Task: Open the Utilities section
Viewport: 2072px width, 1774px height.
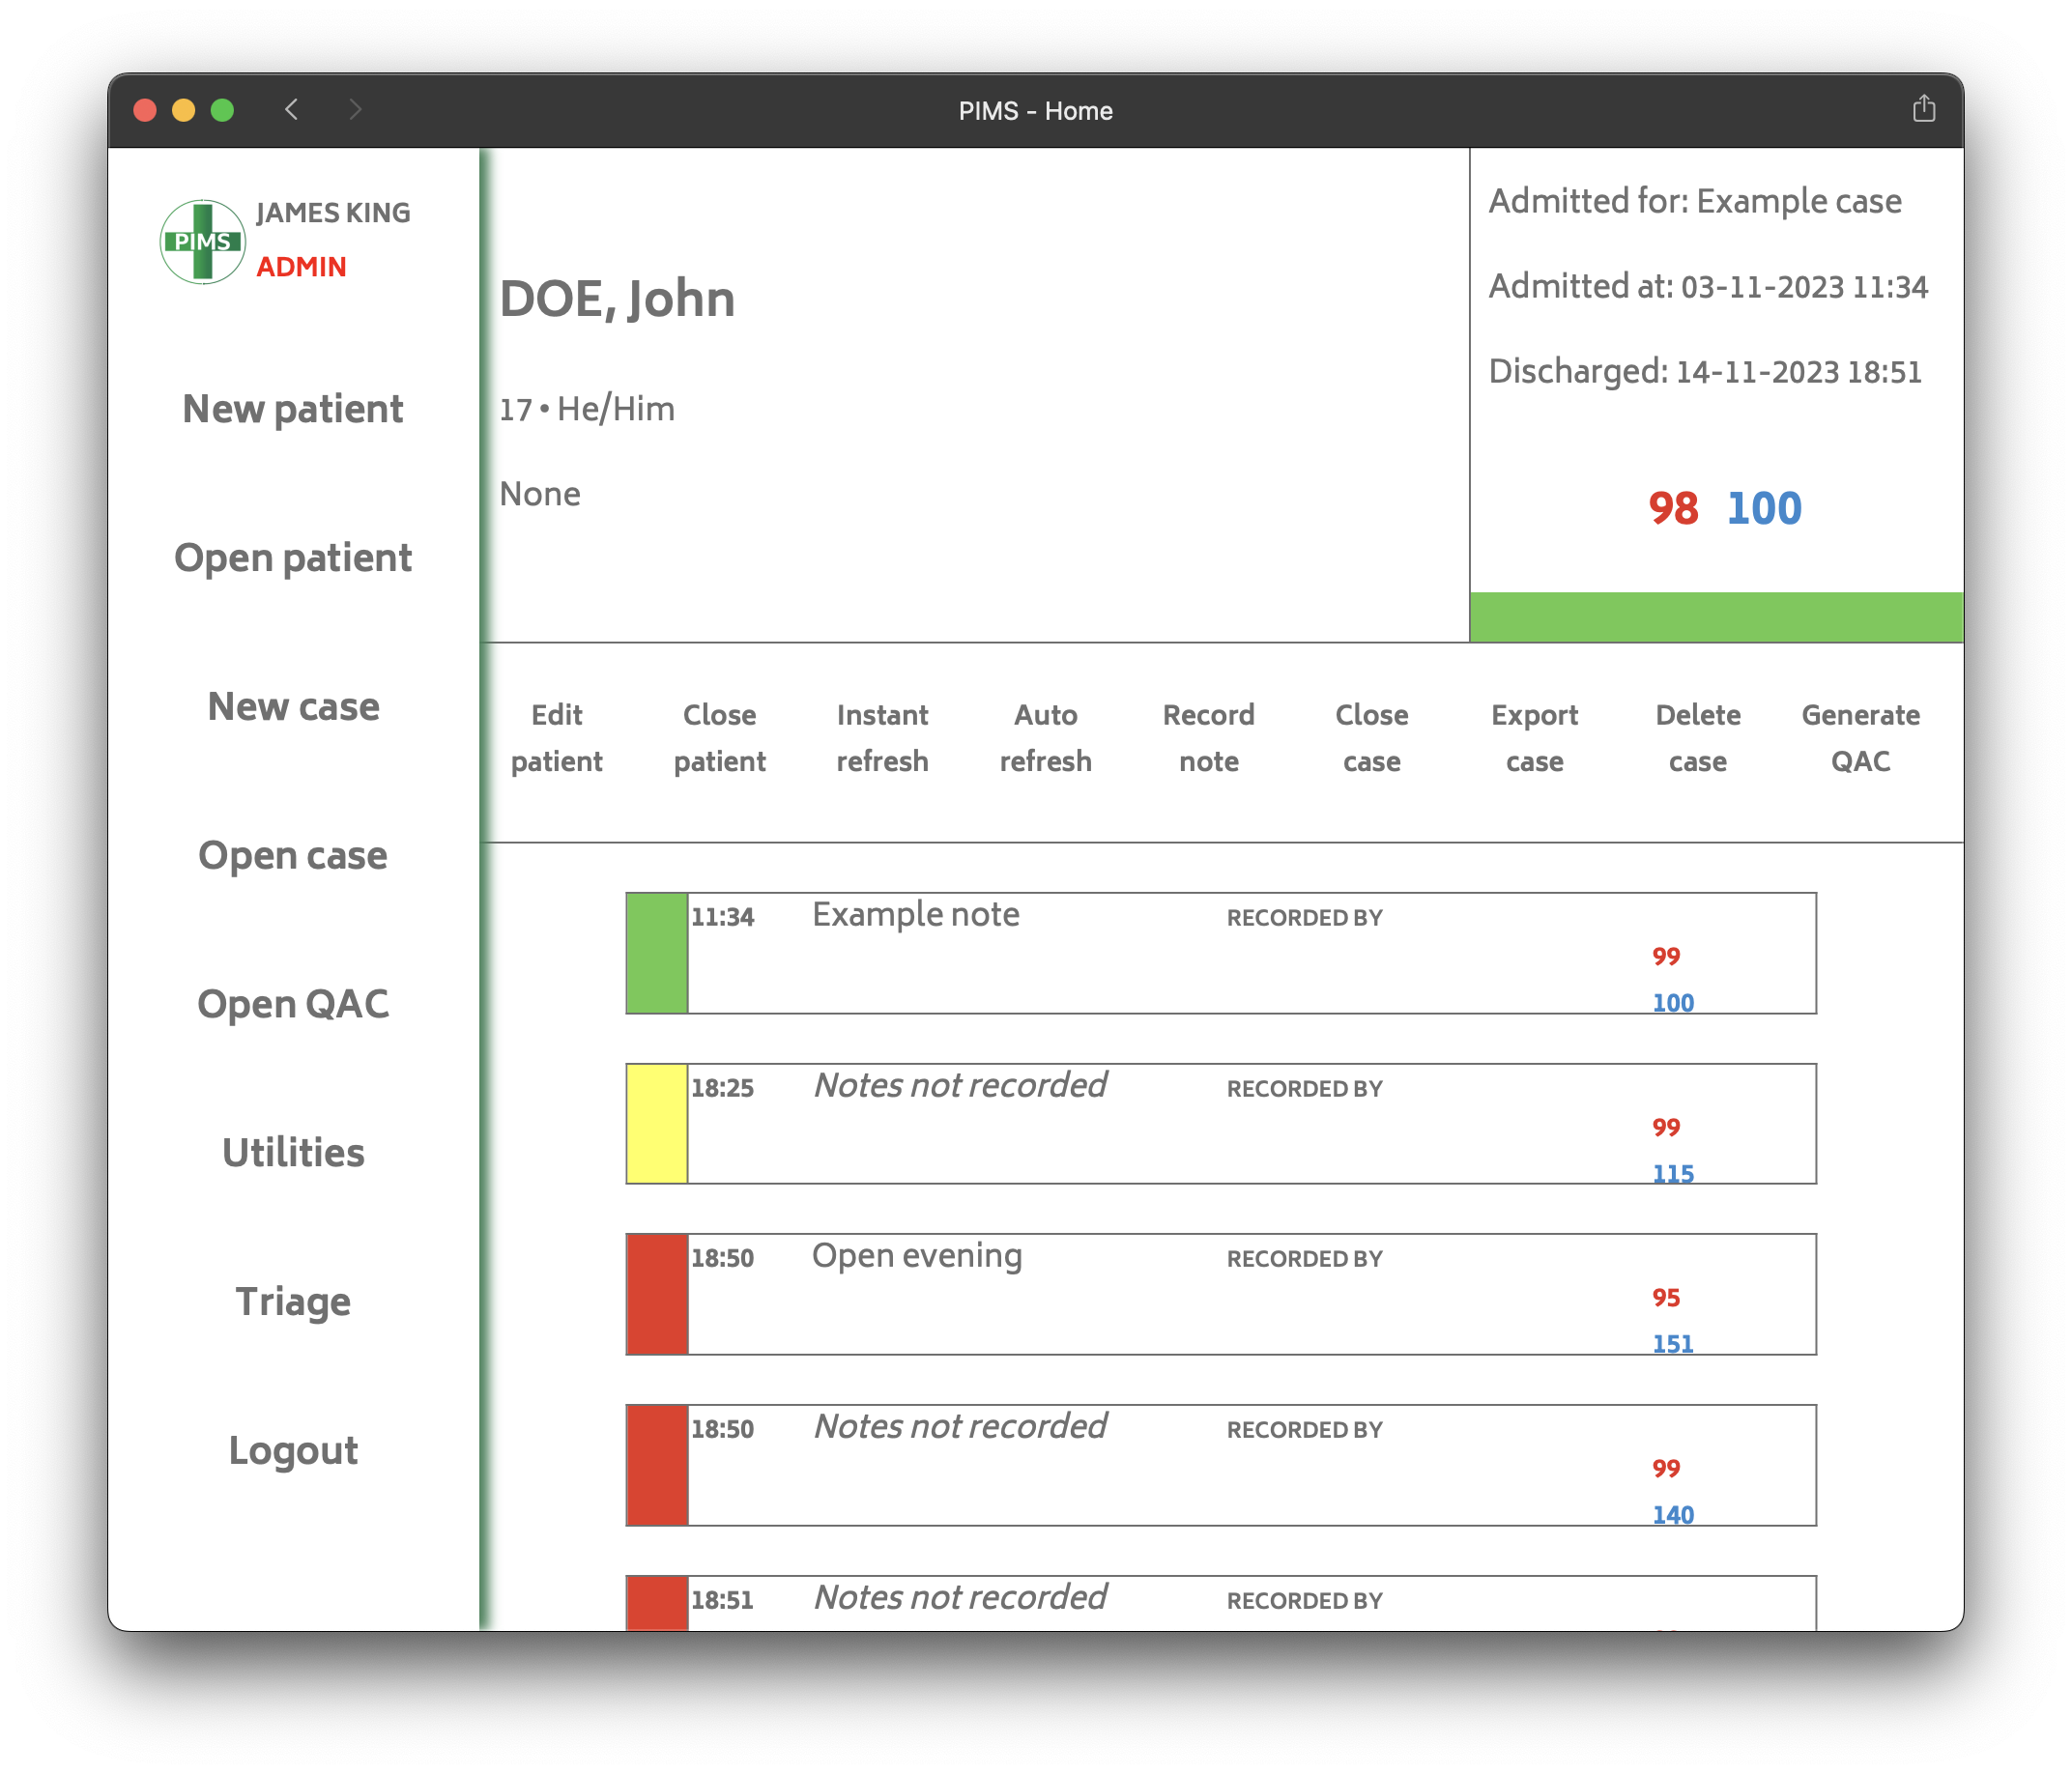Action: point(293,1153)
